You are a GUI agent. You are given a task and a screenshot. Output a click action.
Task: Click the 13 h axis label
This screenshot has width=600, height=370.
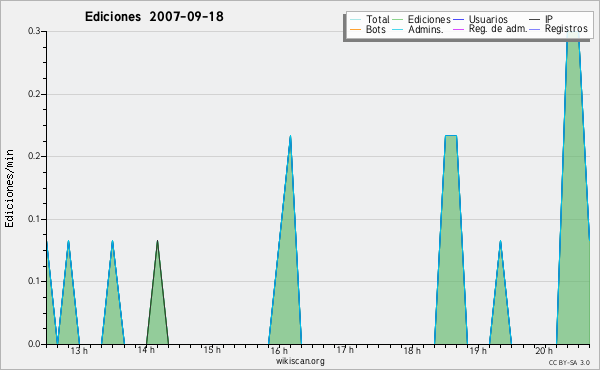point(79,350)
